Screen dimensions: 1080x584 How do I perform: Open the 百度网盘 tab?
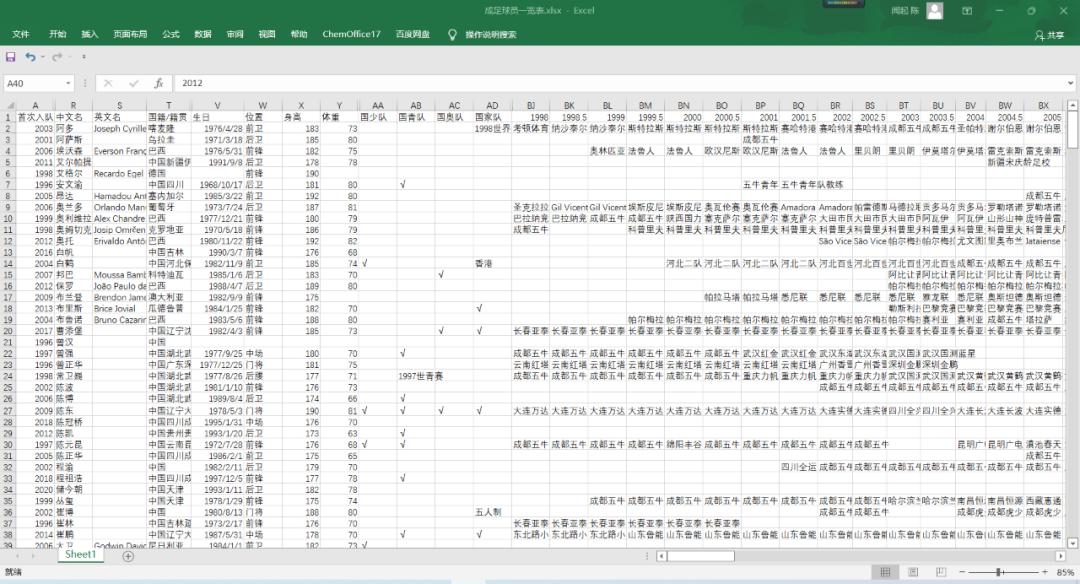pos(413,34)
